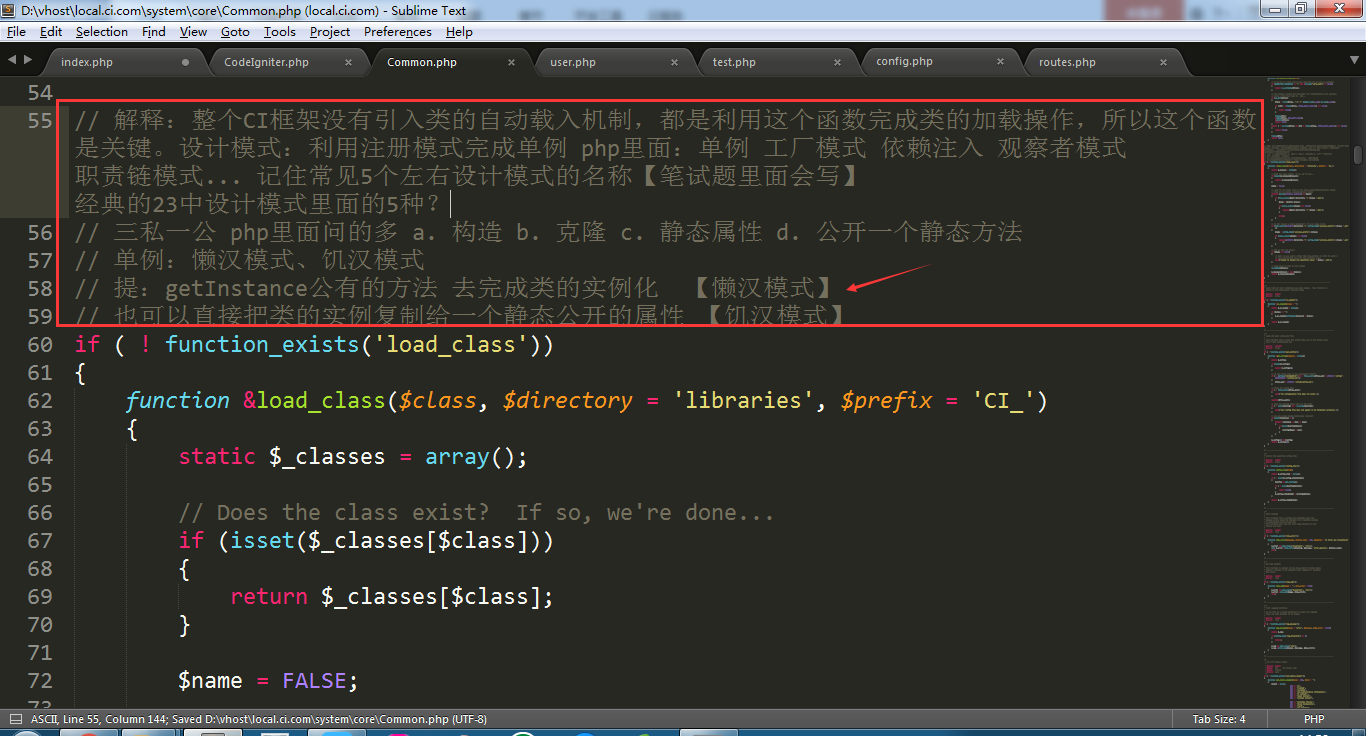
Task: Close the routes.php tab
Action: pyautogui.click(x=1163, y=62)
